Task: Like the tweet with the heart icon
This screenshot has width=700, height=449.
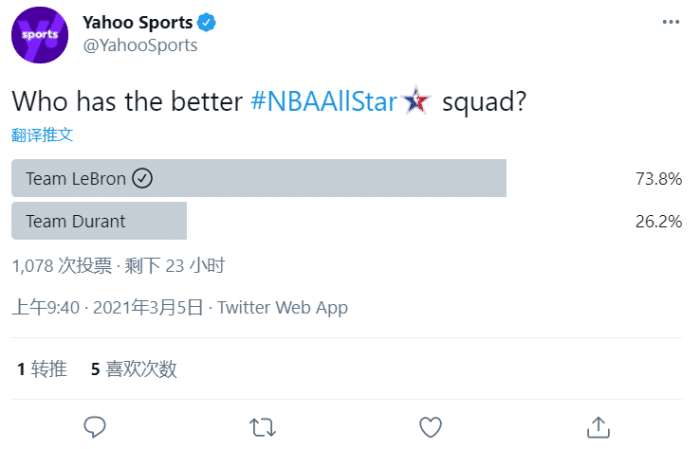Action: coord(430,427)
